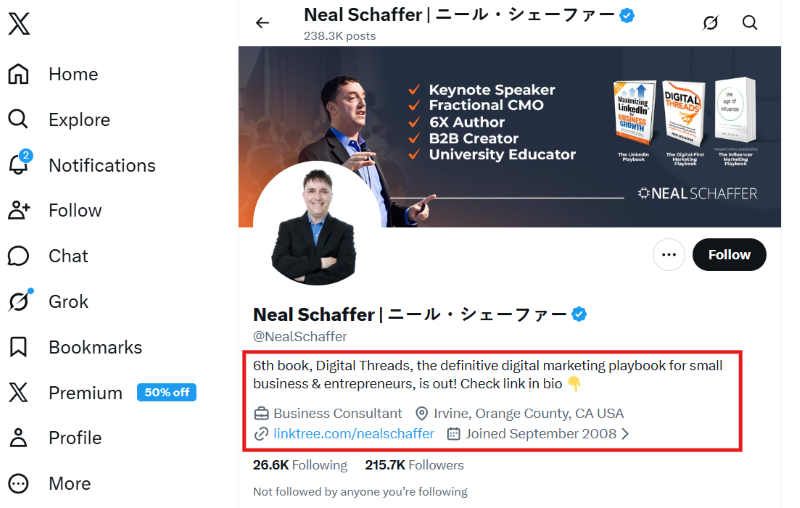This screenshot has width=800, height=508.
Task: View the 215.7K Followers list
Action: pos(414,465)
